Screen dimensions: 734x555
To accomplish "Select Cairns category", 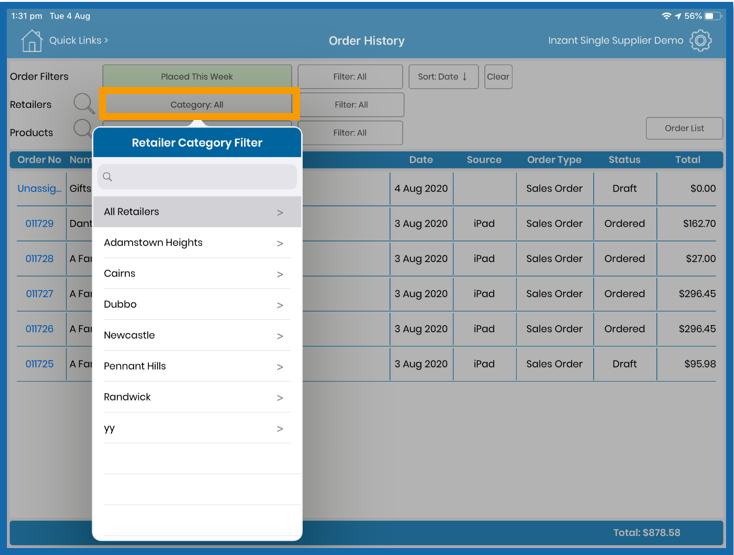I will 197,274.
